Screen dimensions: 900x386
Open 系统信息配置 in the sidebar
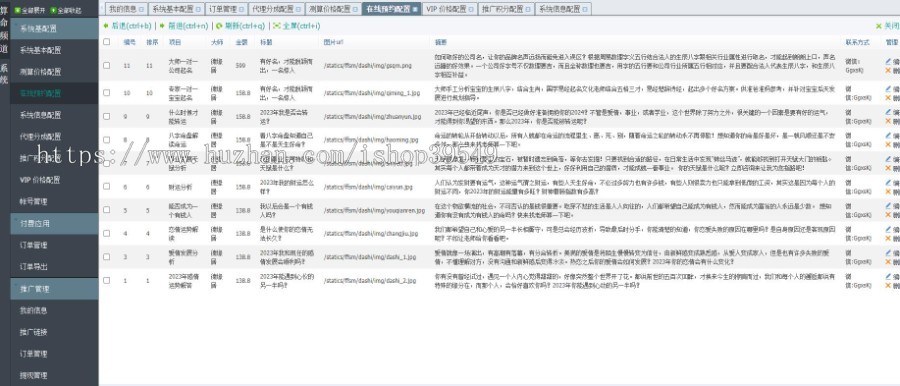point(40,115)
